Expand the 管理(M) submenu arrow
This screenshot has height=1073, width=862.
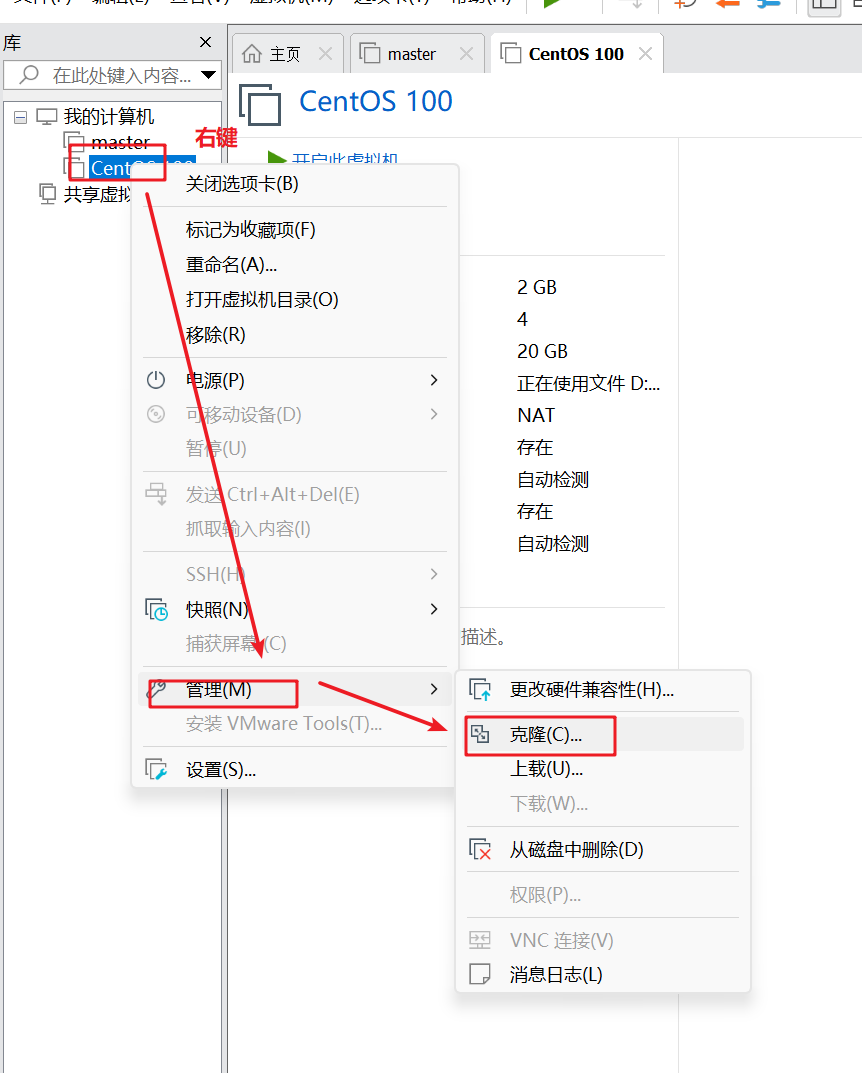coord(434,689)
